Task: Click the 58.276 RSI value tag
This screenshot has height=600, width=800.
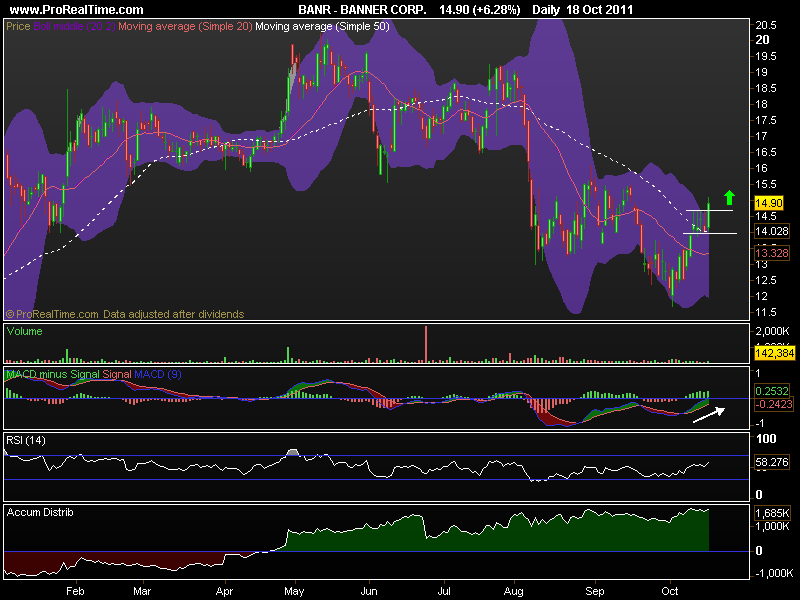Action: (771, 462)
